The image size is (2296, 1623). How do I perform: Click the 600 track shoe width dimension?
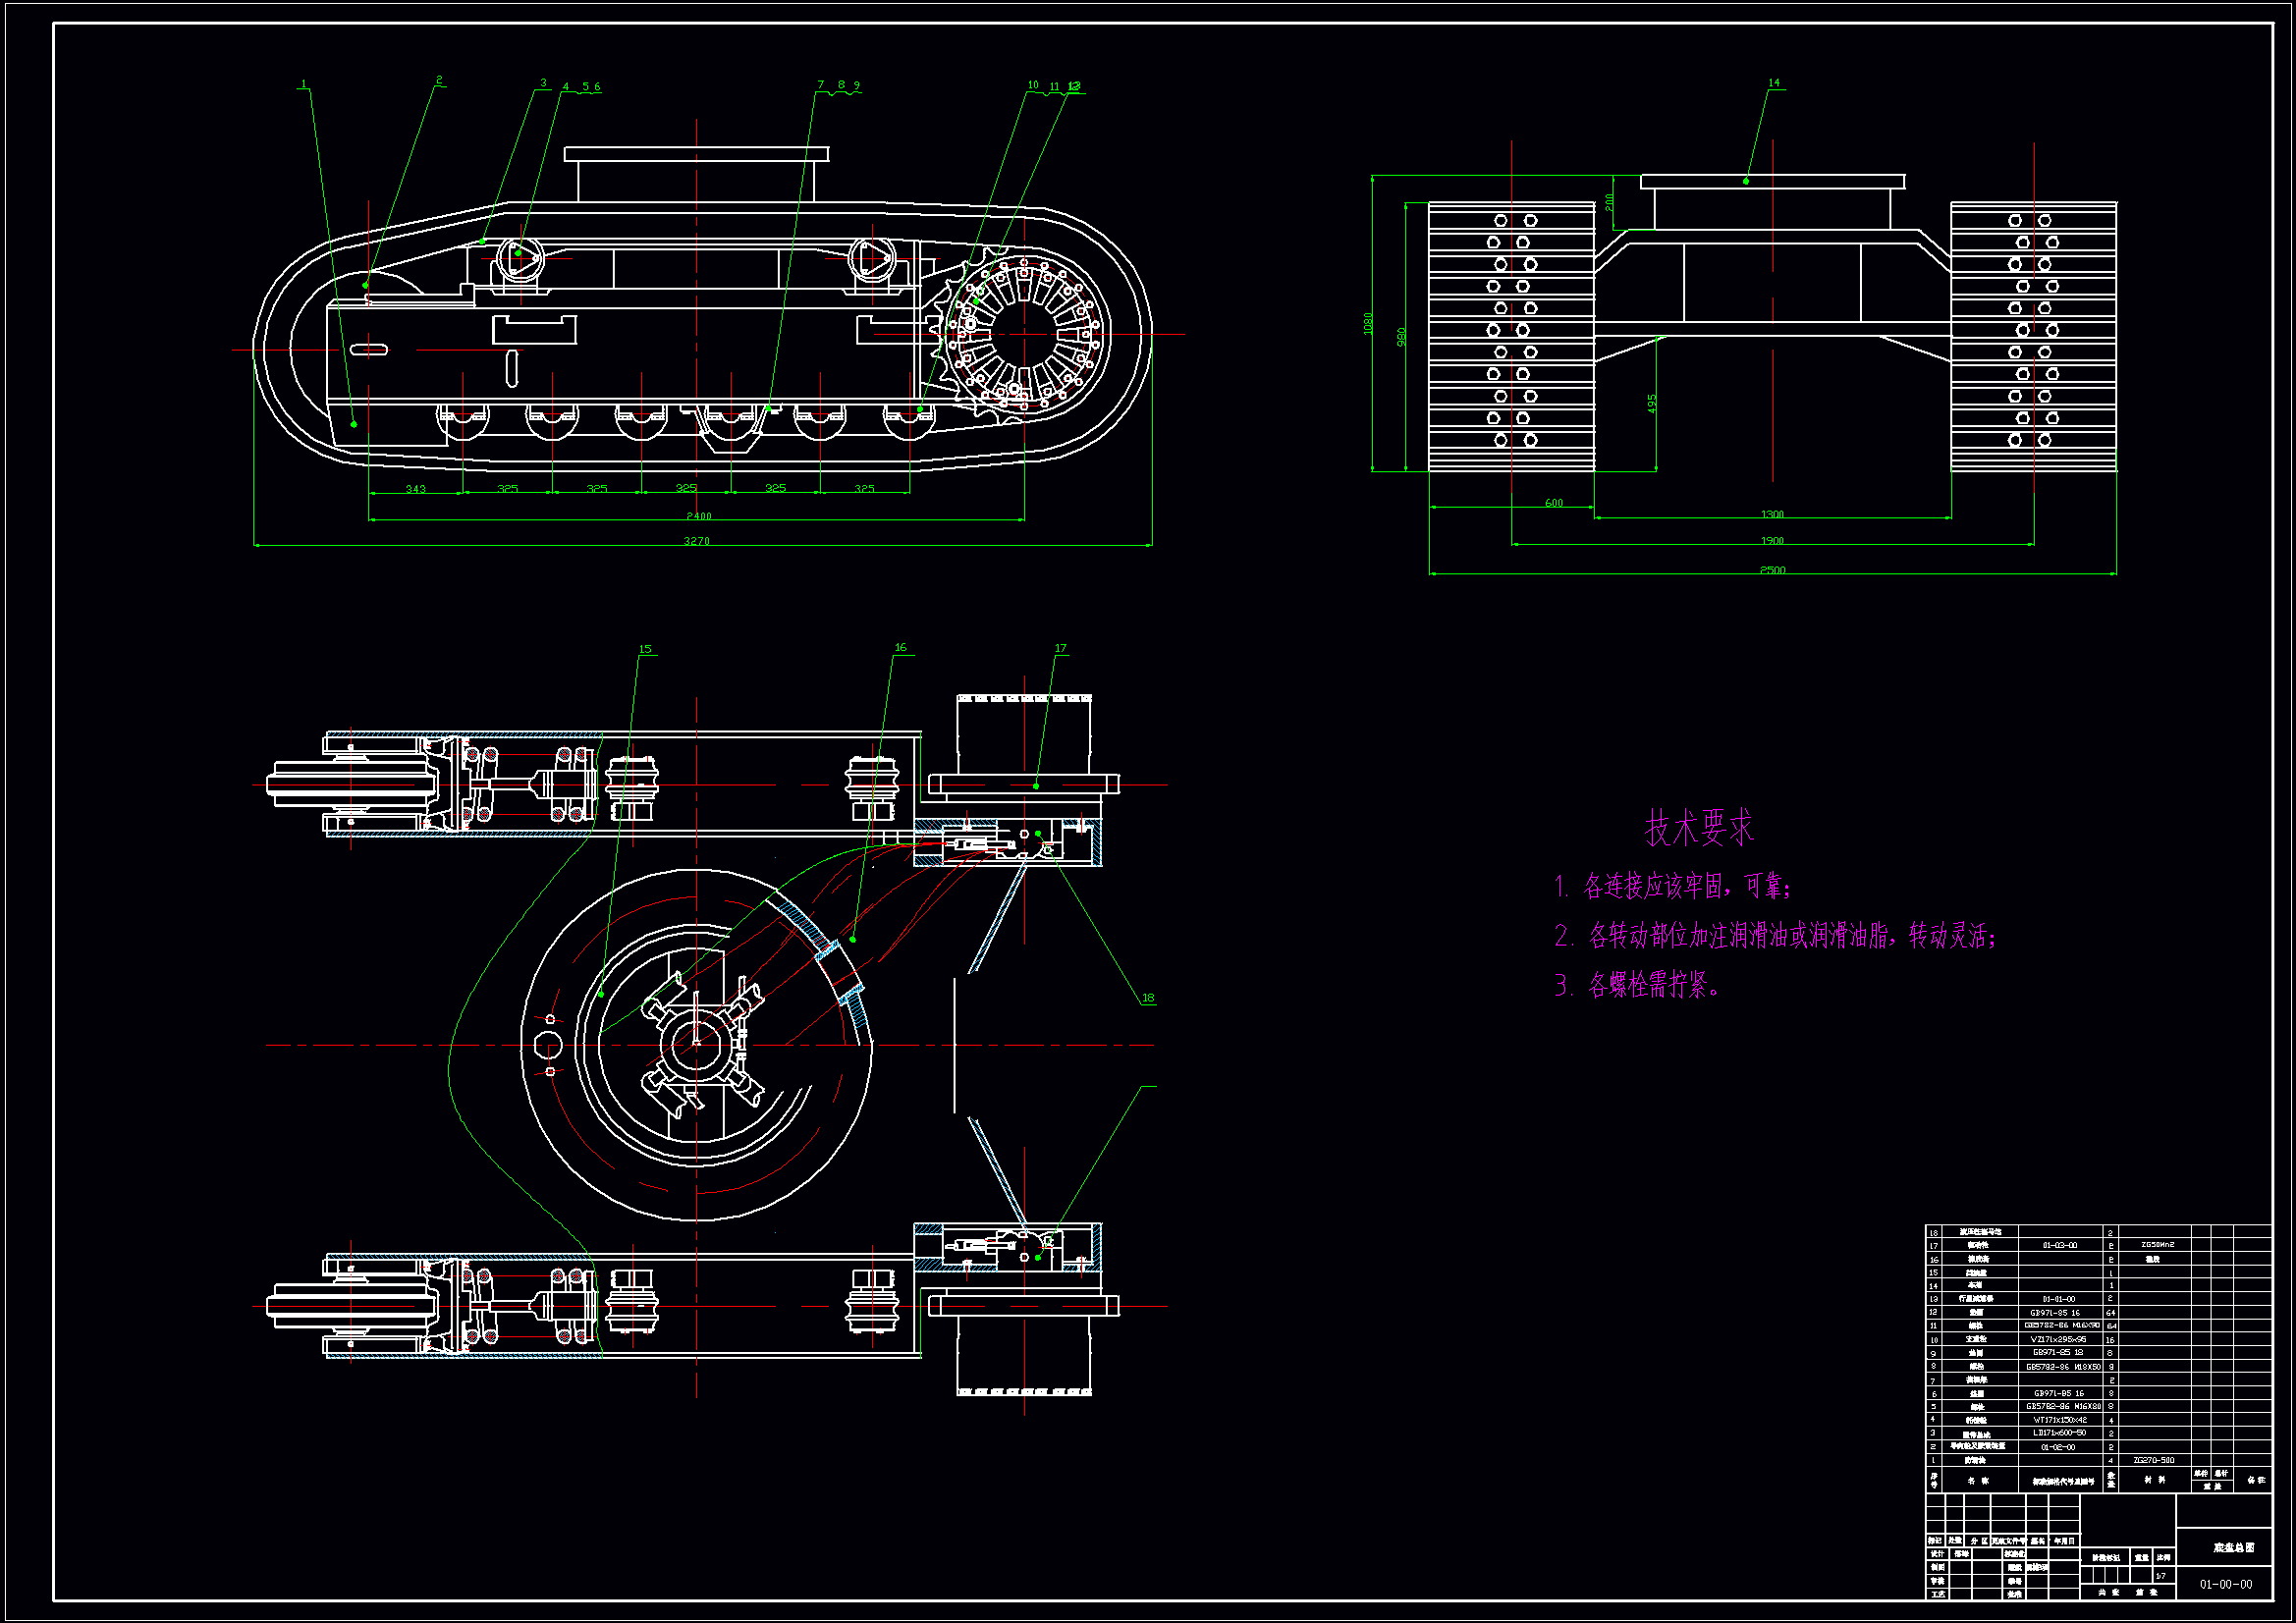click(x=1553, y=503)
